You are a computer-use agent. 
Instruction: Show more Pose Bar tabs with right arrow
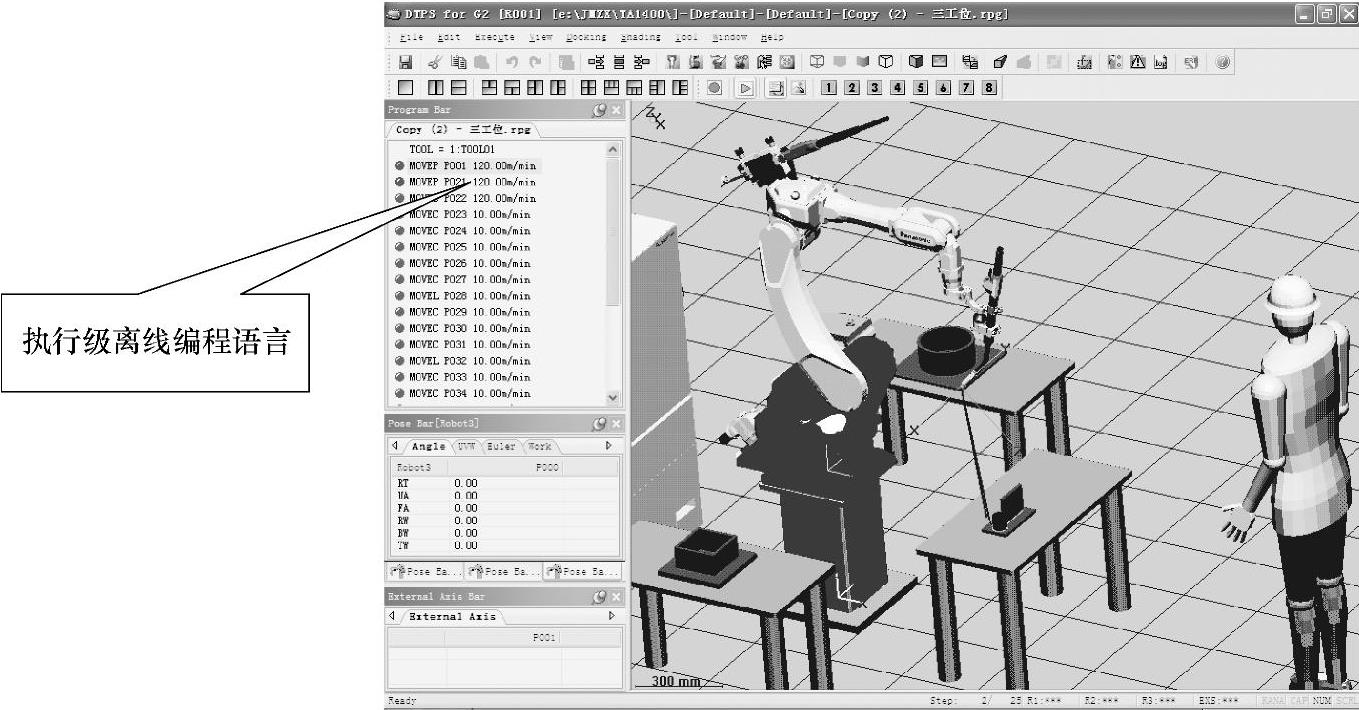(x=609, y=446)
